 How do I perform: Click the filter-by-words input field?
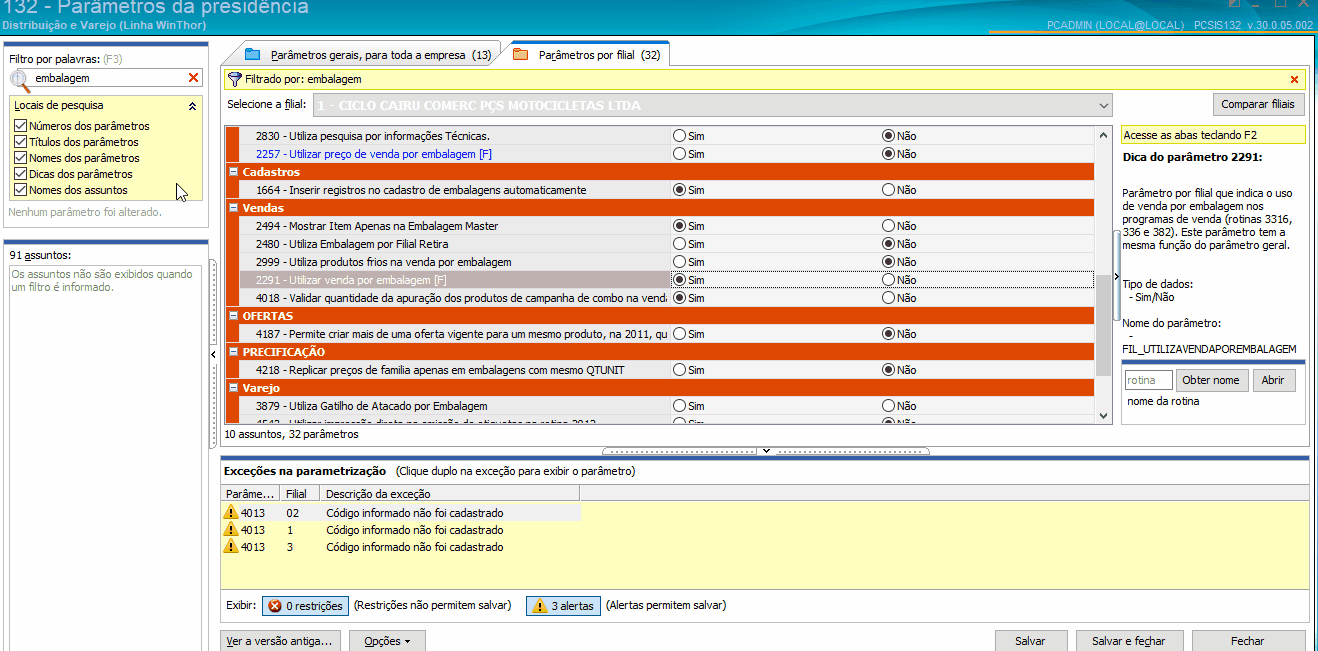107,78
